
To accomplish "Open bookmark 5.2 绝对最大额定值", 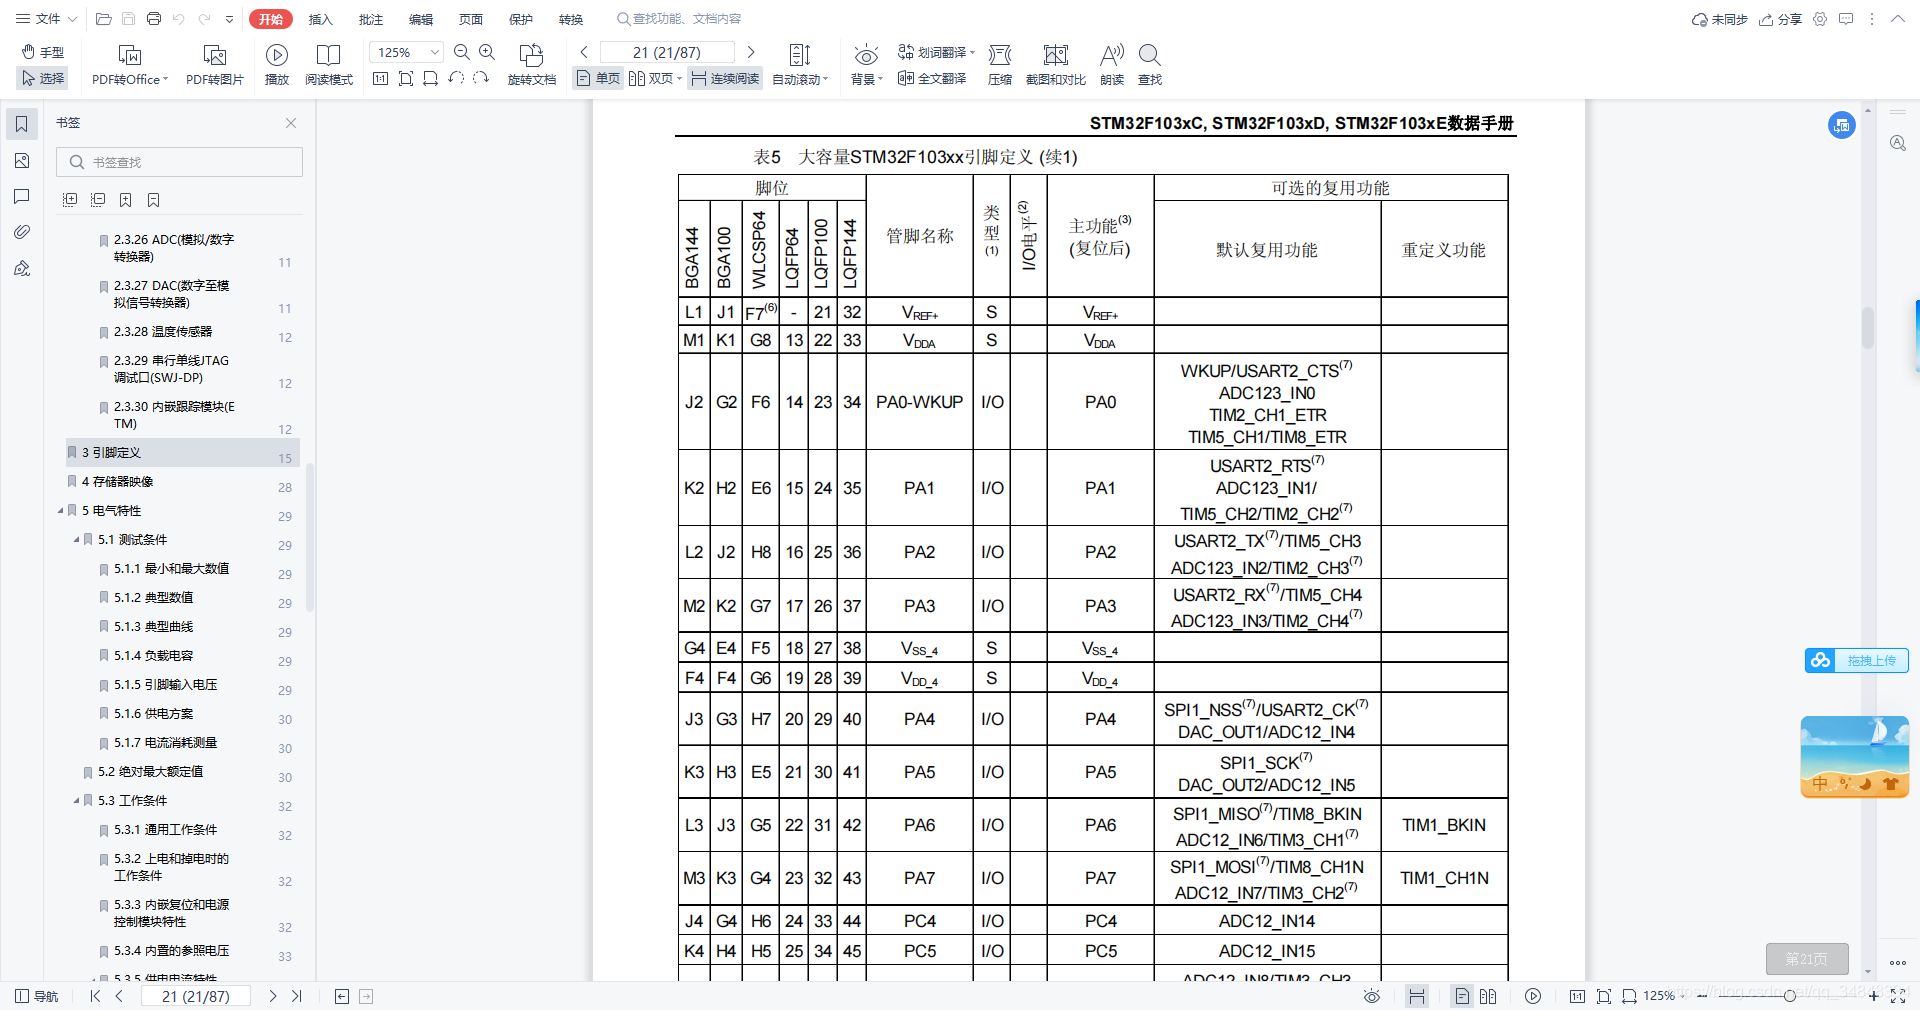I will click(x=150, y=772).
